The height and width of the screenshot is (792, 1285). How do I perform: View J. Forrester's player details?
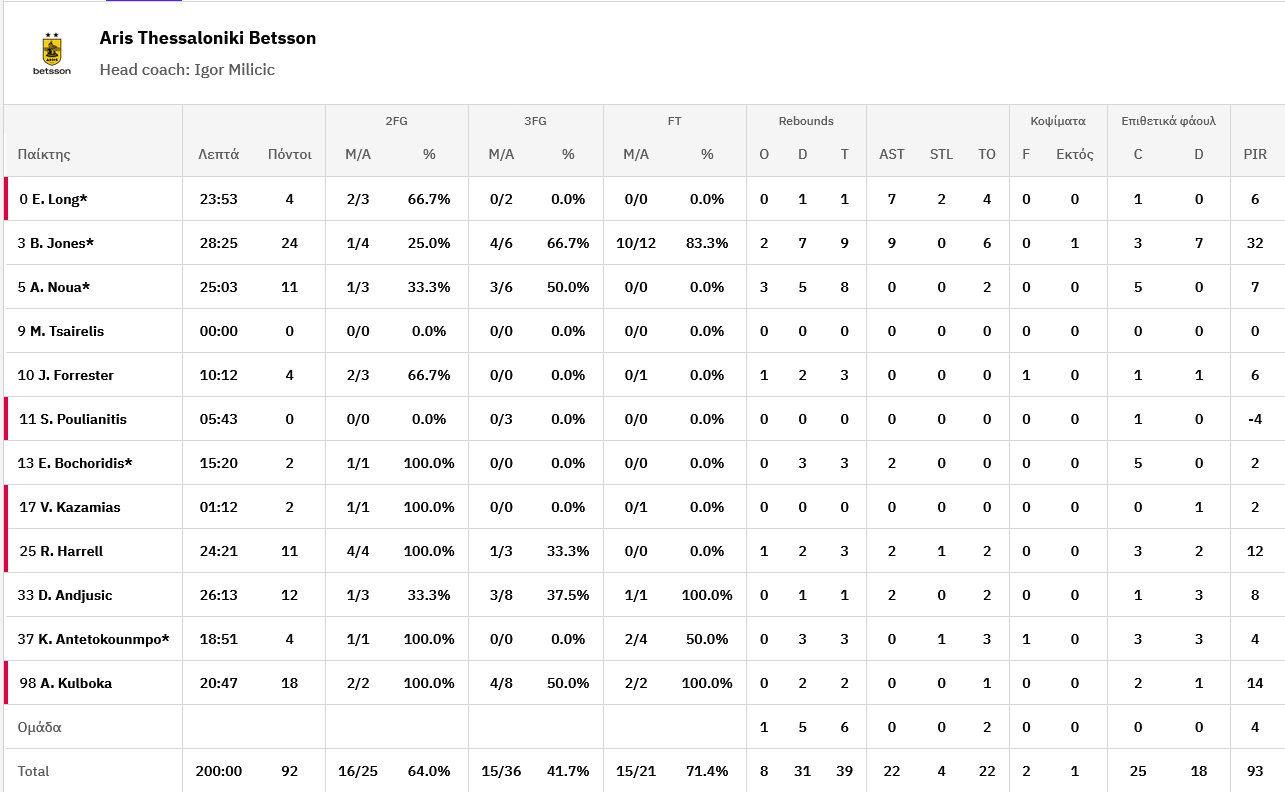click(76, 375)
